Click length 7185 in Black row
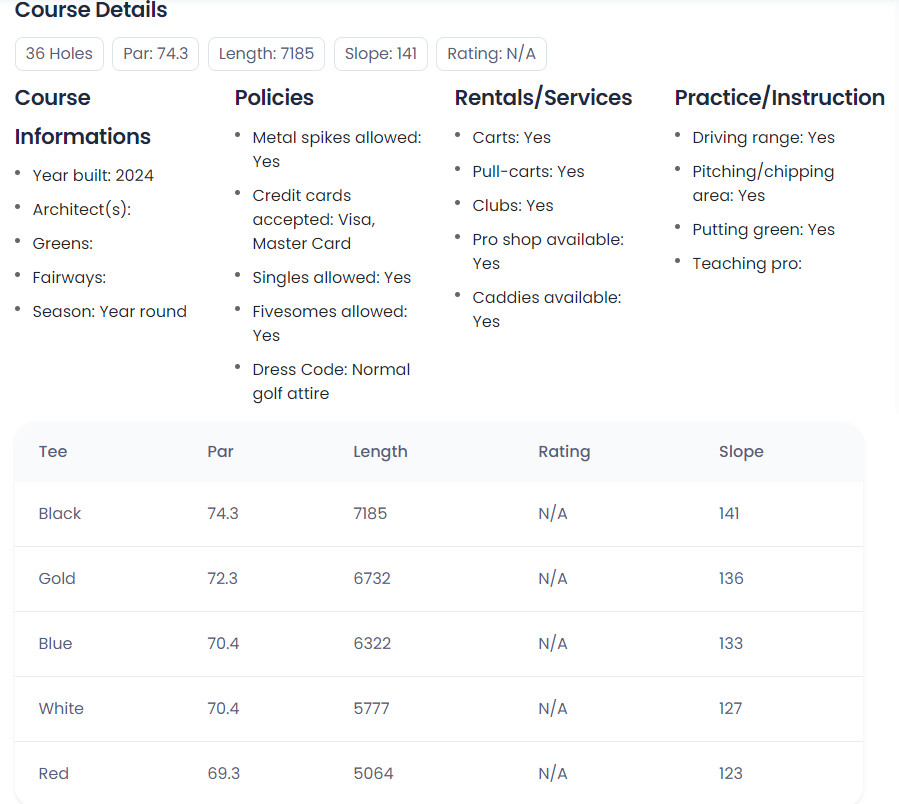The width and height of the screenshot is (899, 804). tap(370, 513)
